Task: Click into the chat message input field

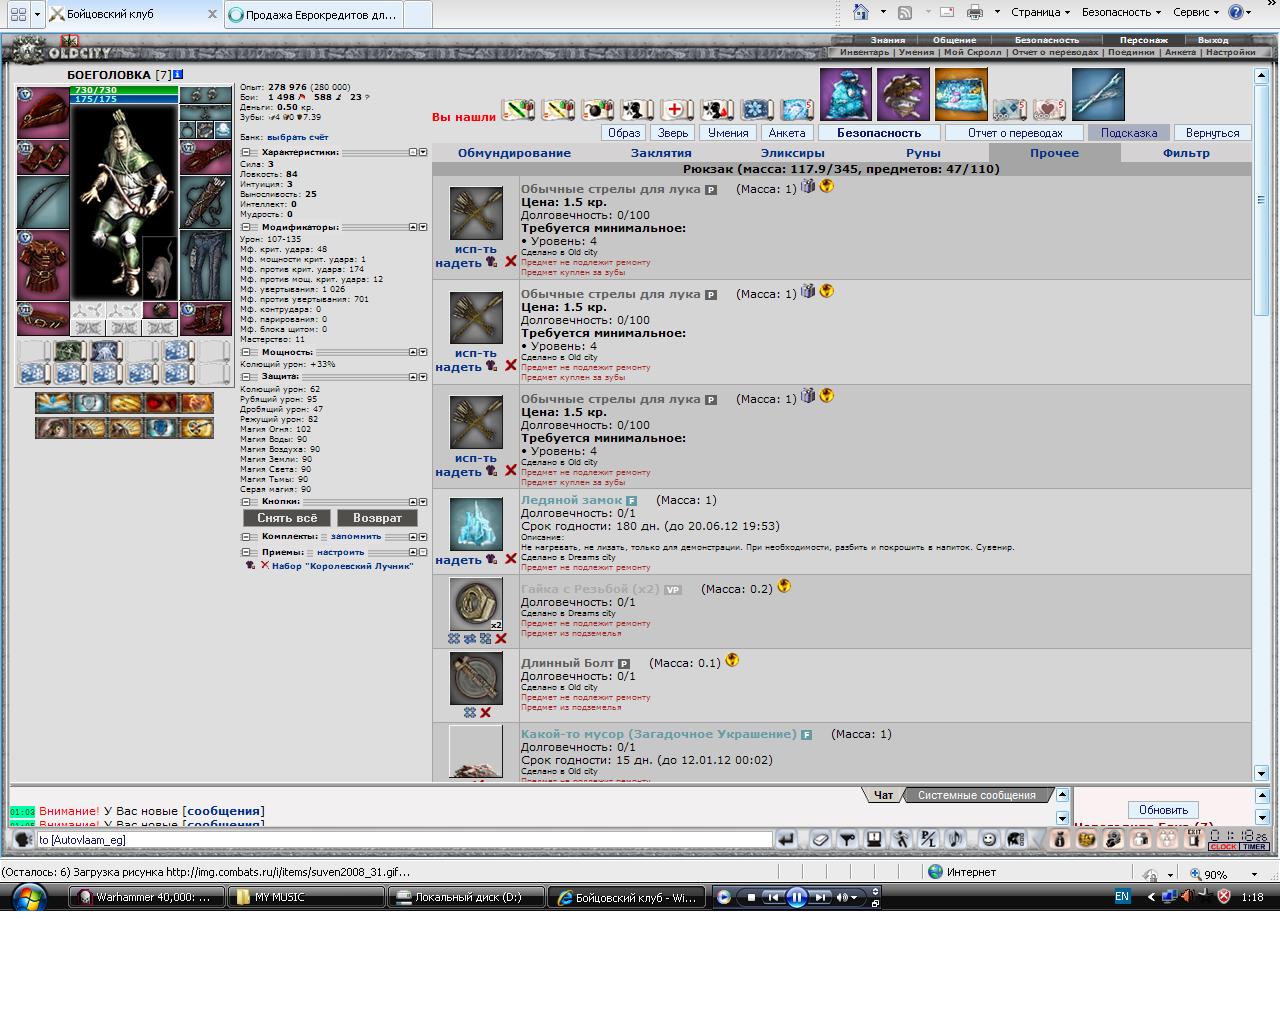Action: pos(404,840)
